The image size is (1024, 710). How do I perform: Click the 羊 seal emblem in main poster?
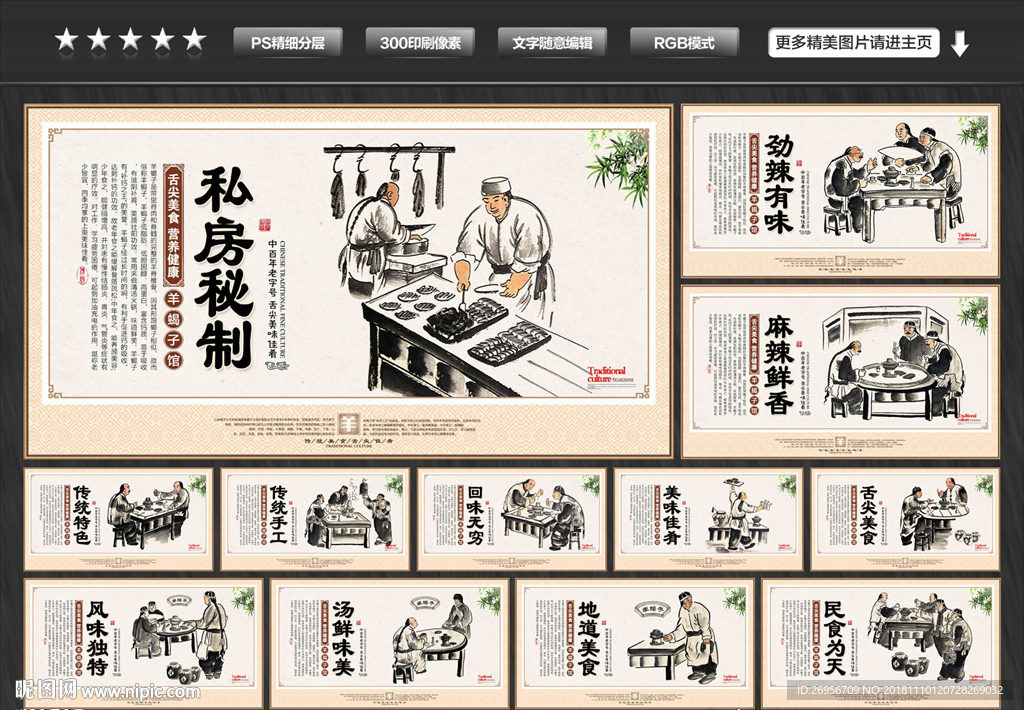tap(349, 423)
